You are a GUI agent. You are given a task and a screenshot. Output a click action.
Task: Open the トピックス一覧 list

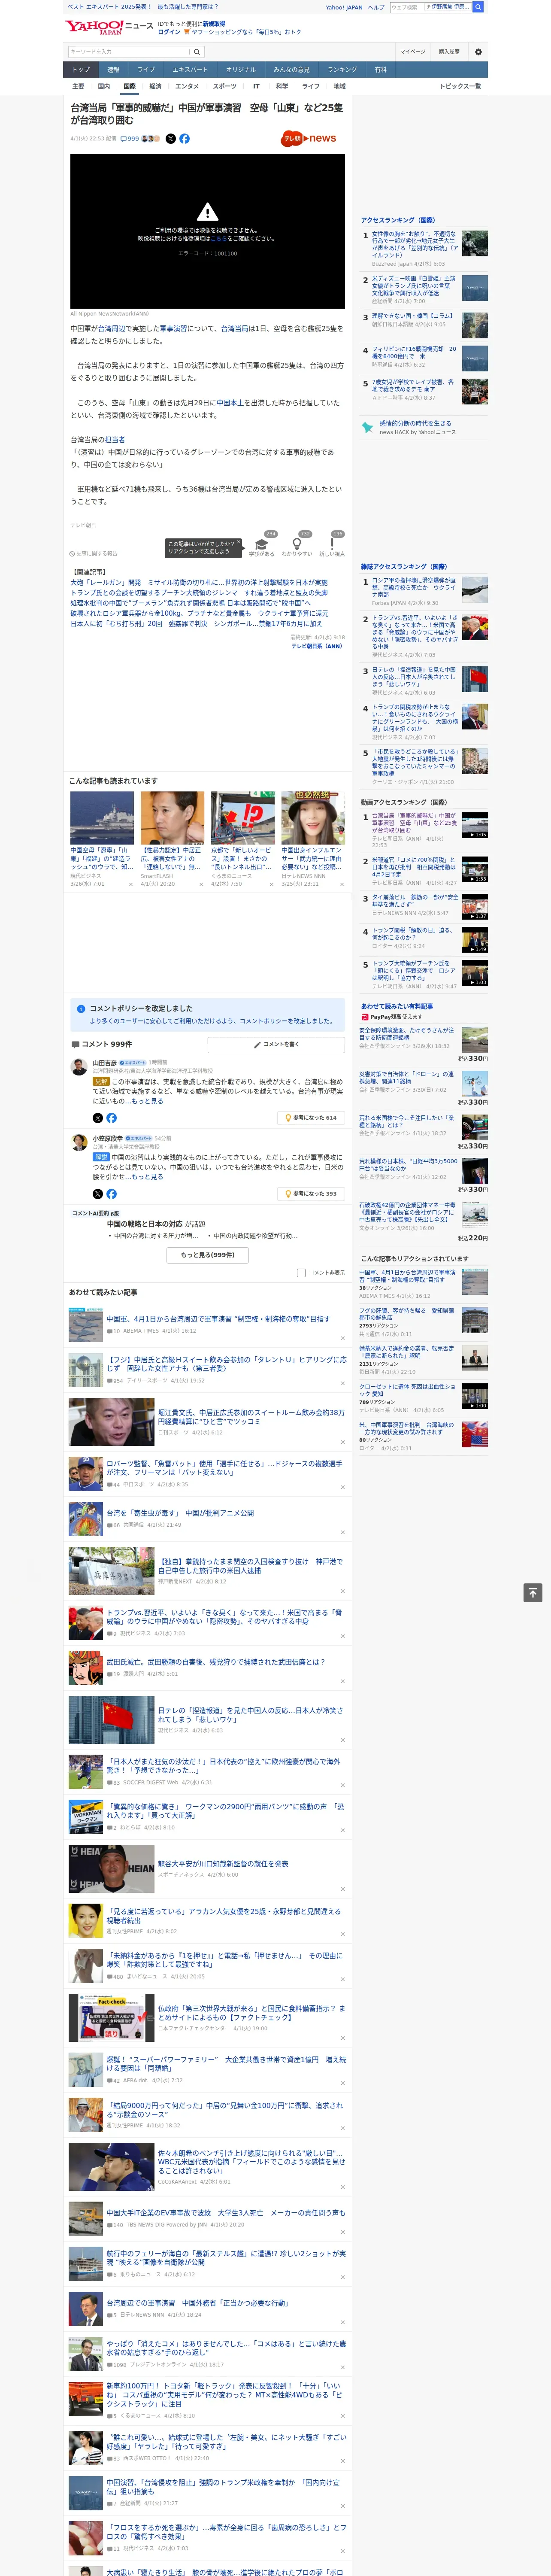click(x=460, y=86)
